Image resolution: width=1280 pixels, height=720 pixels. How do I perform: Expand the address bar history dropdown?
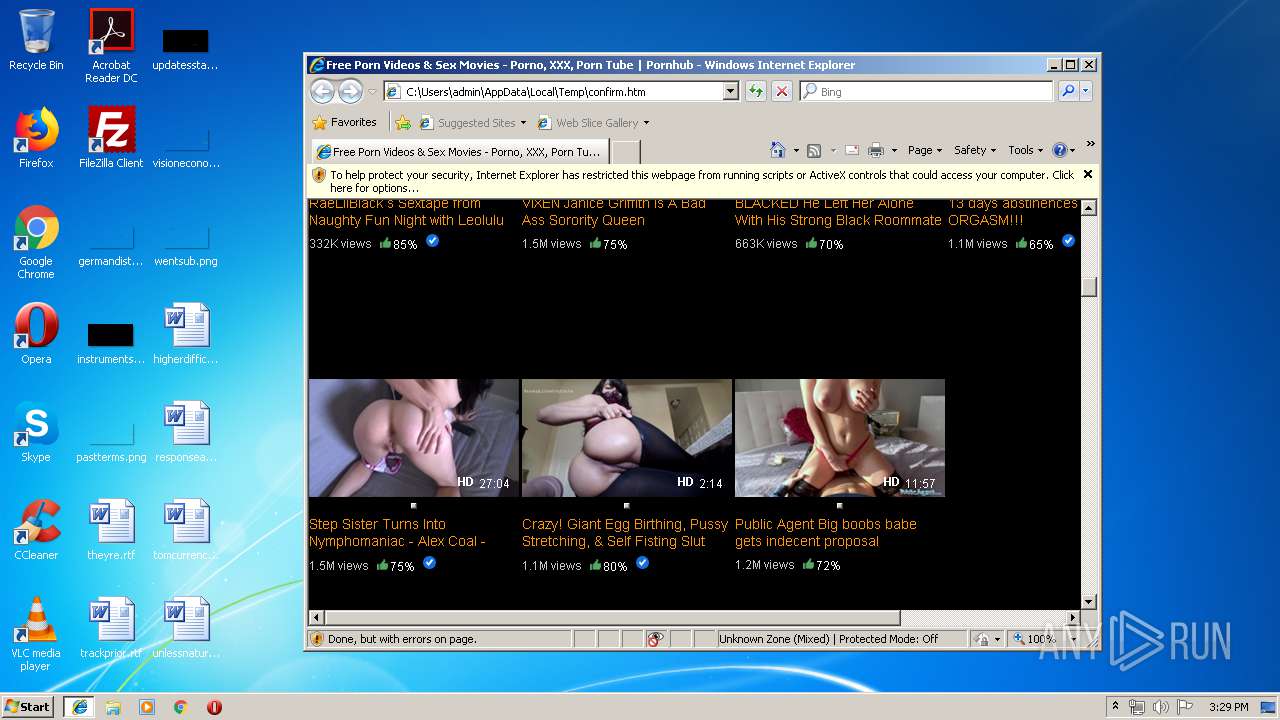pos(730,92)
